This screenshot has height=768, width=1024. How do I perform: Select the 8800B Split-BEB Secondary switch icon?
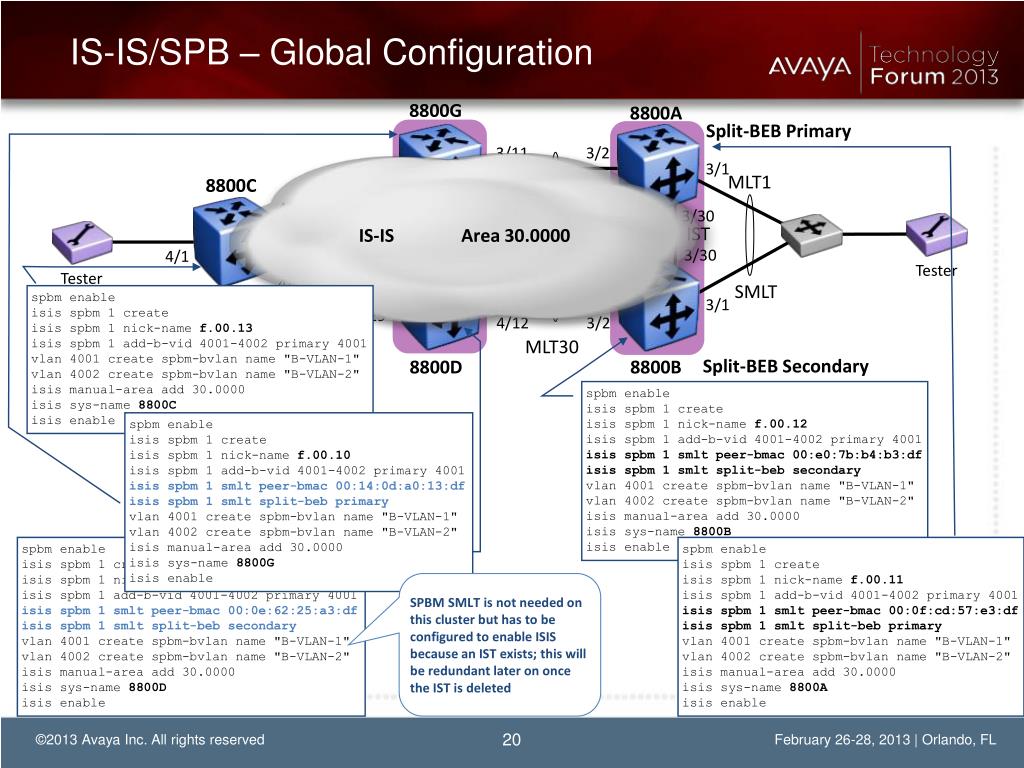pyautogui.click(x=661, y=312)
